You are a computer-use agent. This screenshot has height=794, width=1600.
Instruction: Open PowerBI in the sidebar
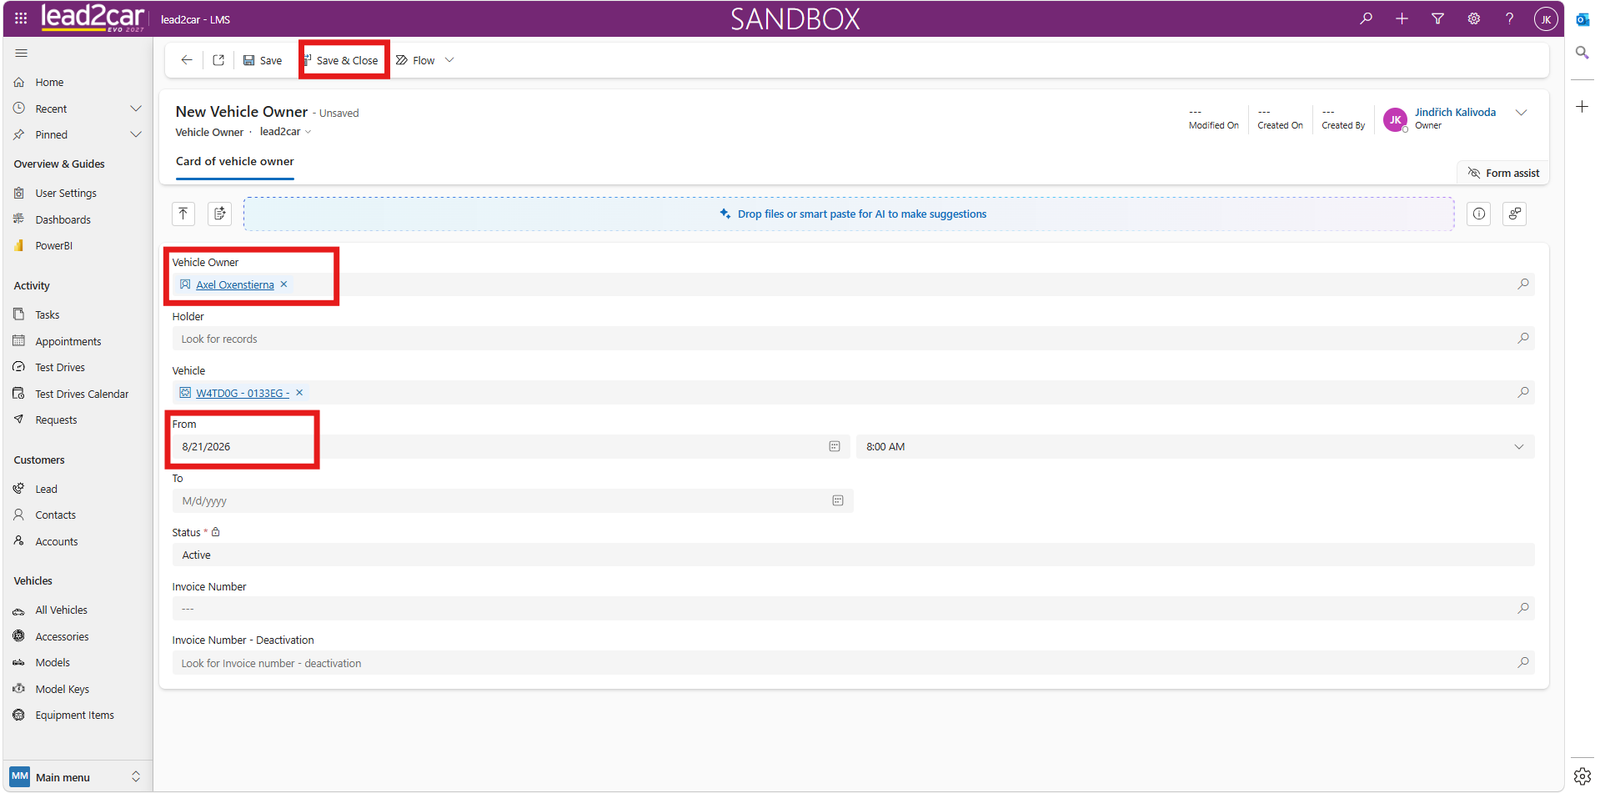coord(53,246)
